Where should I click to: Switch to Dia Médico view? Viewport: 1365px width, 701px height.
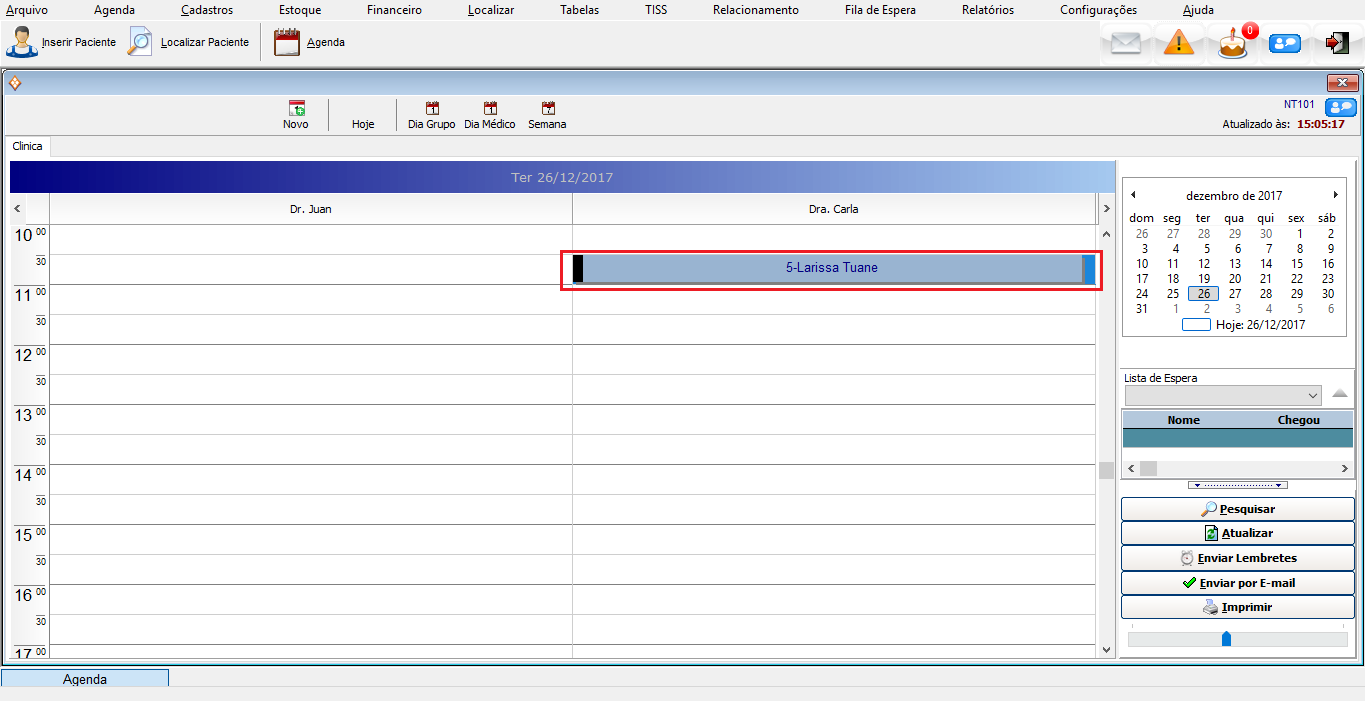pos(490,109)
